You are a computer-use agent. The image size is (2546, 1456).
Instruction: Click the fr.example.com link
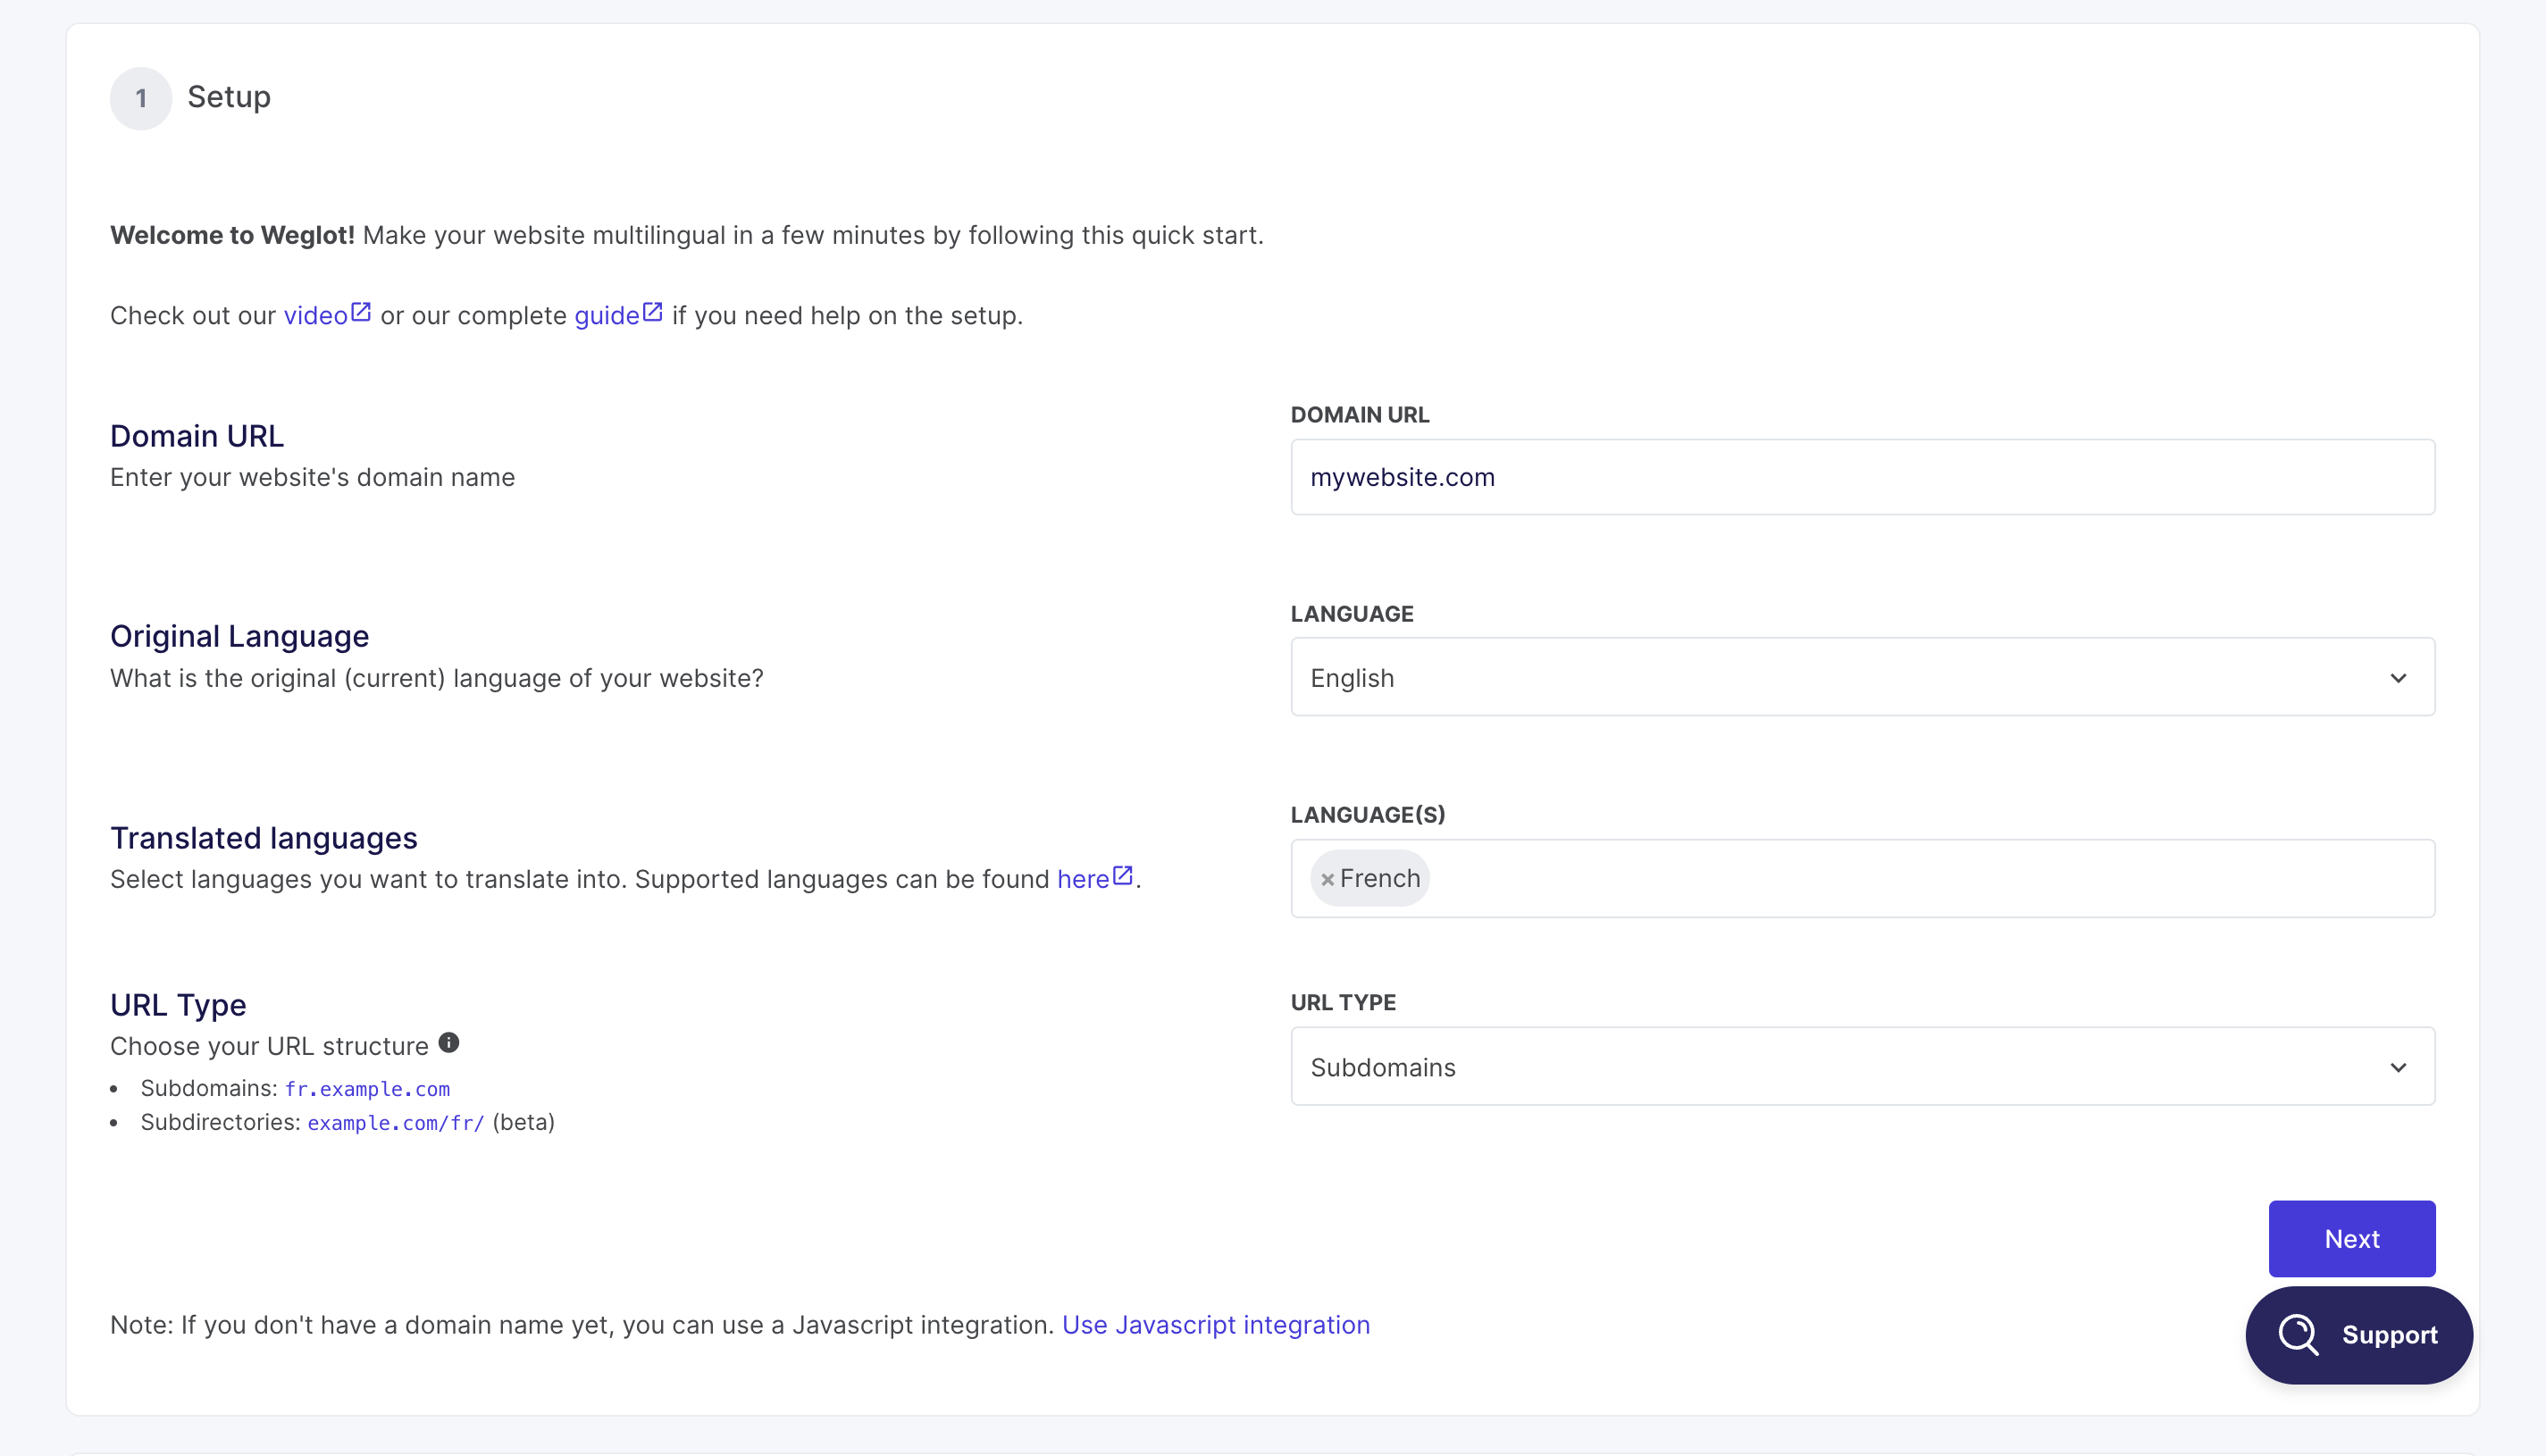(366, 1089)
